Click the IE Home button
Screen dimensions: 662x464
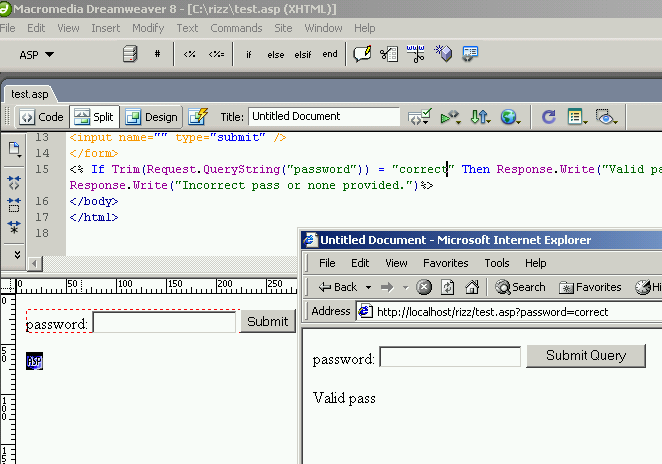471,287
